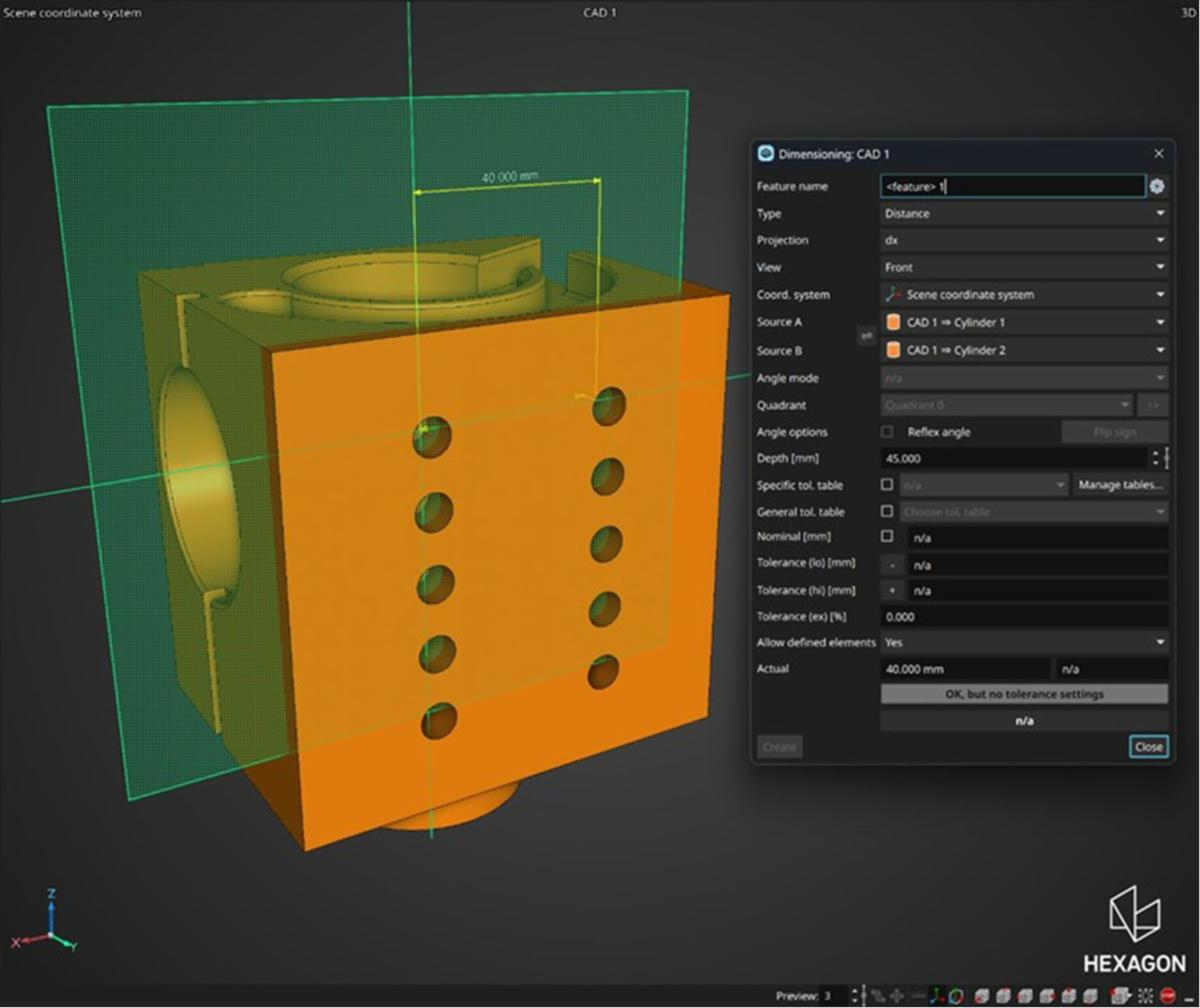Click the Manage tables... button
Screen dimensions: 1200x1008
tap(1120, 485)
